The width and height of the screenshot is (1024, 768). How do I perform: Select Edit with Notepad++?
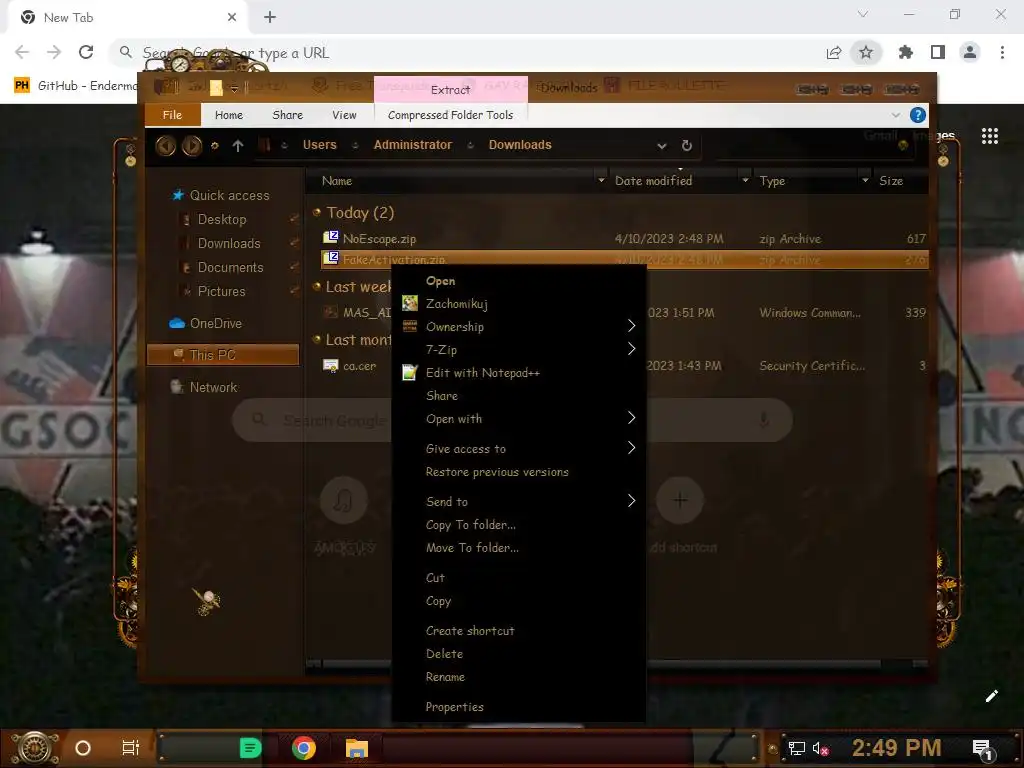(519, 373)
